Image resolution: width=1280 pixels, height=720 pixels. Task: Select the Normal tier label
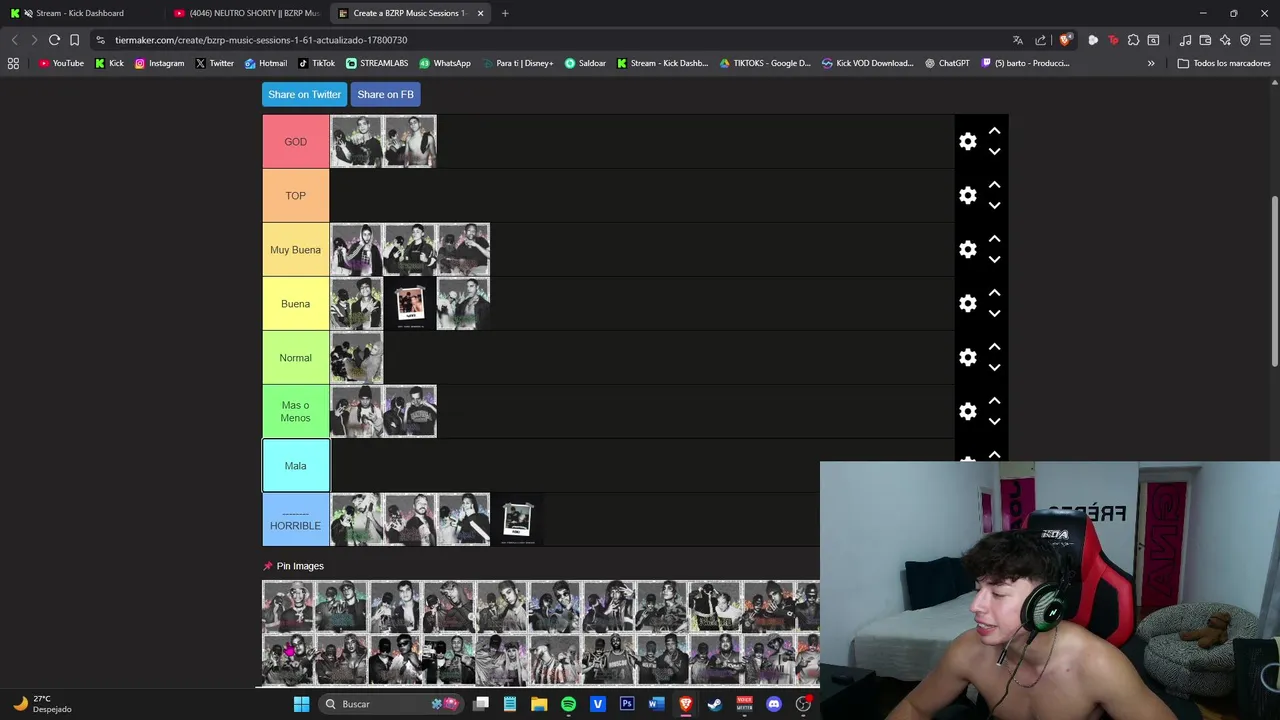296,358
